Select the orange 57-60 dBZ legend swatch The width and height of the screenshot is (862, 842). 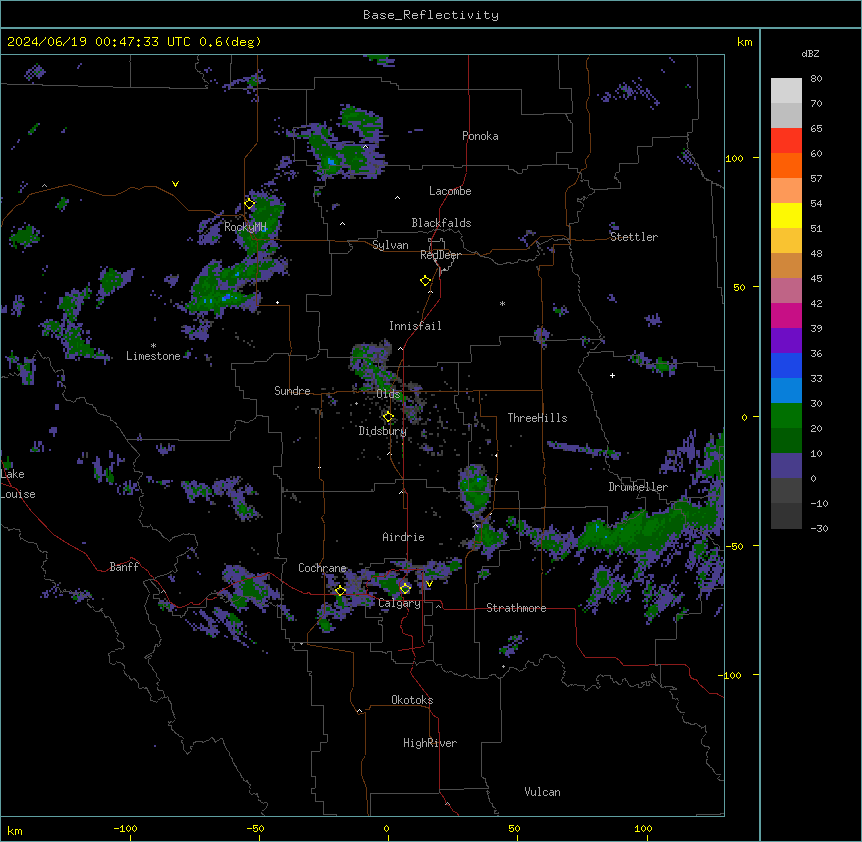point(786,165)
